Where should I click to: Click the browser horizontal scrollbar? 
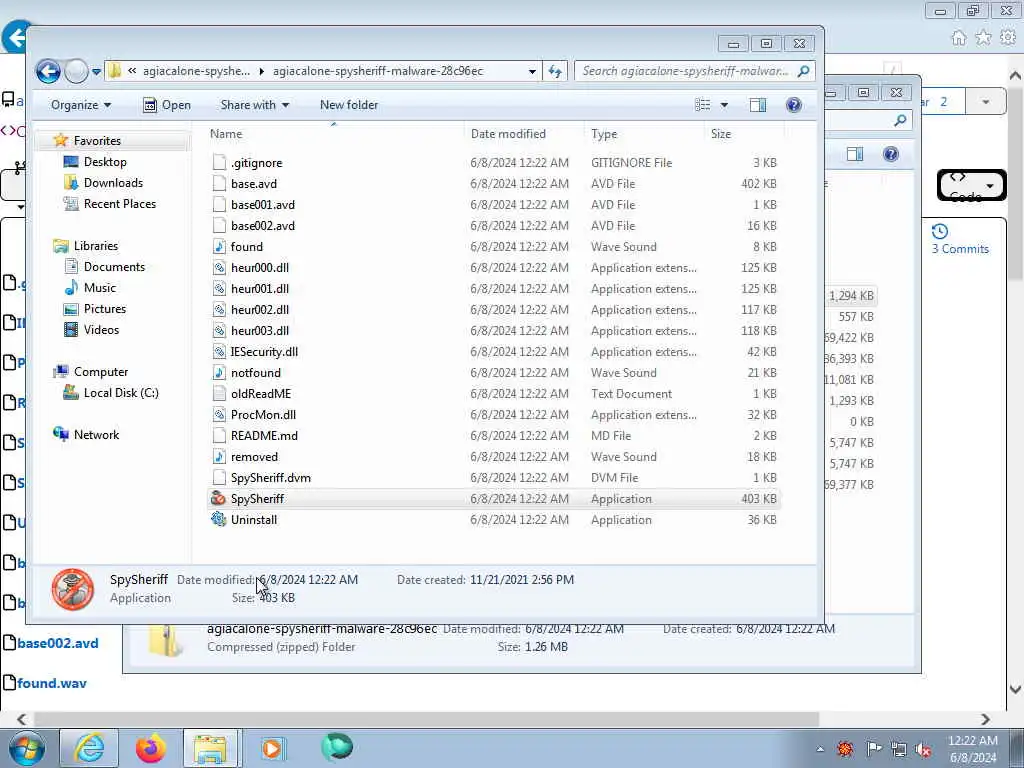coord(426,719)
